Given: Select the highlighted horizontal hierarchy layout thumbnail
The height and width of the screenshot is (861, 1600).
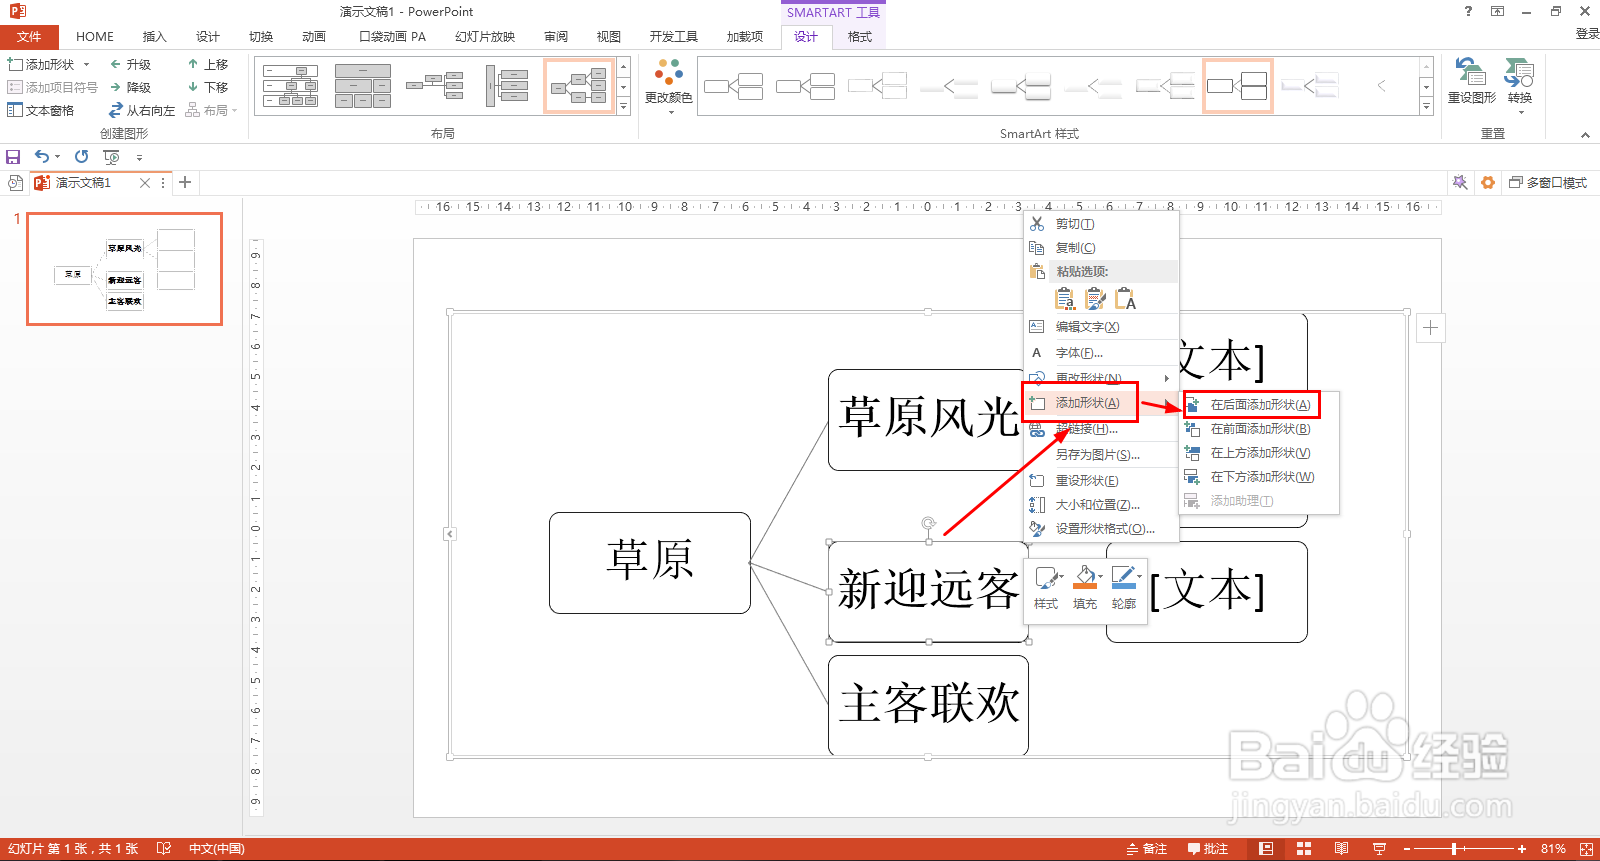Looking at the screenshot, I should (x=579, y=86).
